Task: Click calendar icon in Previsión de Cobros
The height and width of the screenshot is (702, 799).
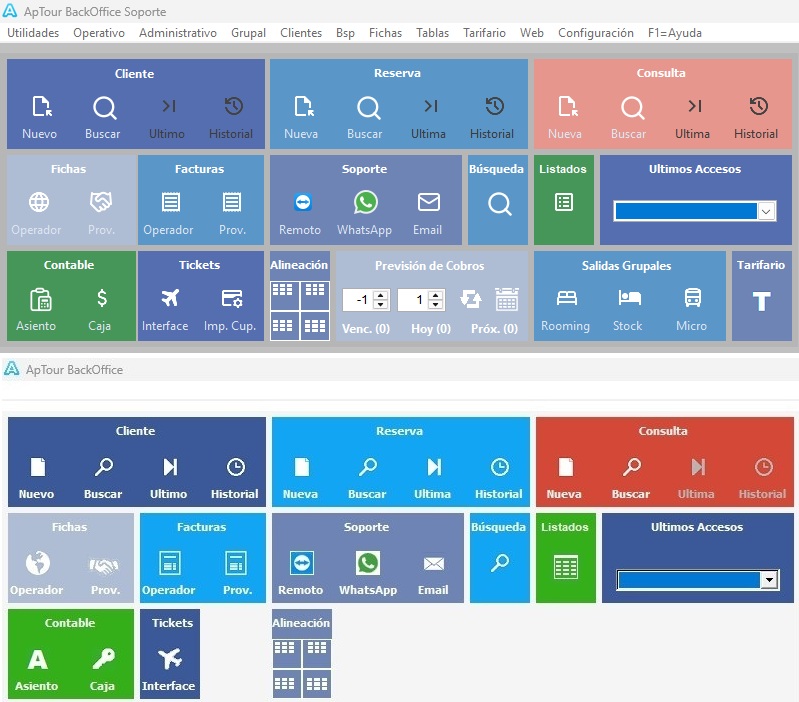Action: pyautogui.click(x=507, y=299)
